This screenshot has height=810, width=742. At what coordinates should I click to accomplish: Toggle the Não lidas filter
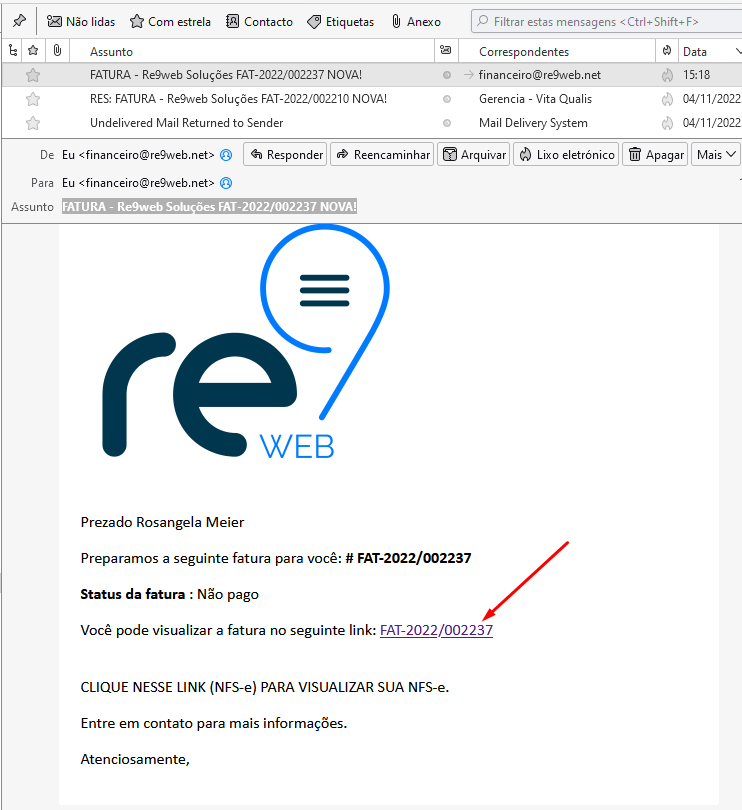81,22
